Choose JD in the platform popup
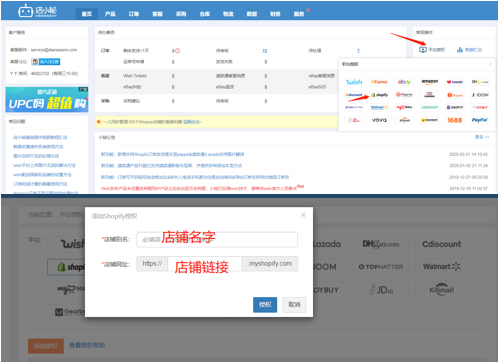The height and width of the screenshot is (362, 499). (354, 120)
